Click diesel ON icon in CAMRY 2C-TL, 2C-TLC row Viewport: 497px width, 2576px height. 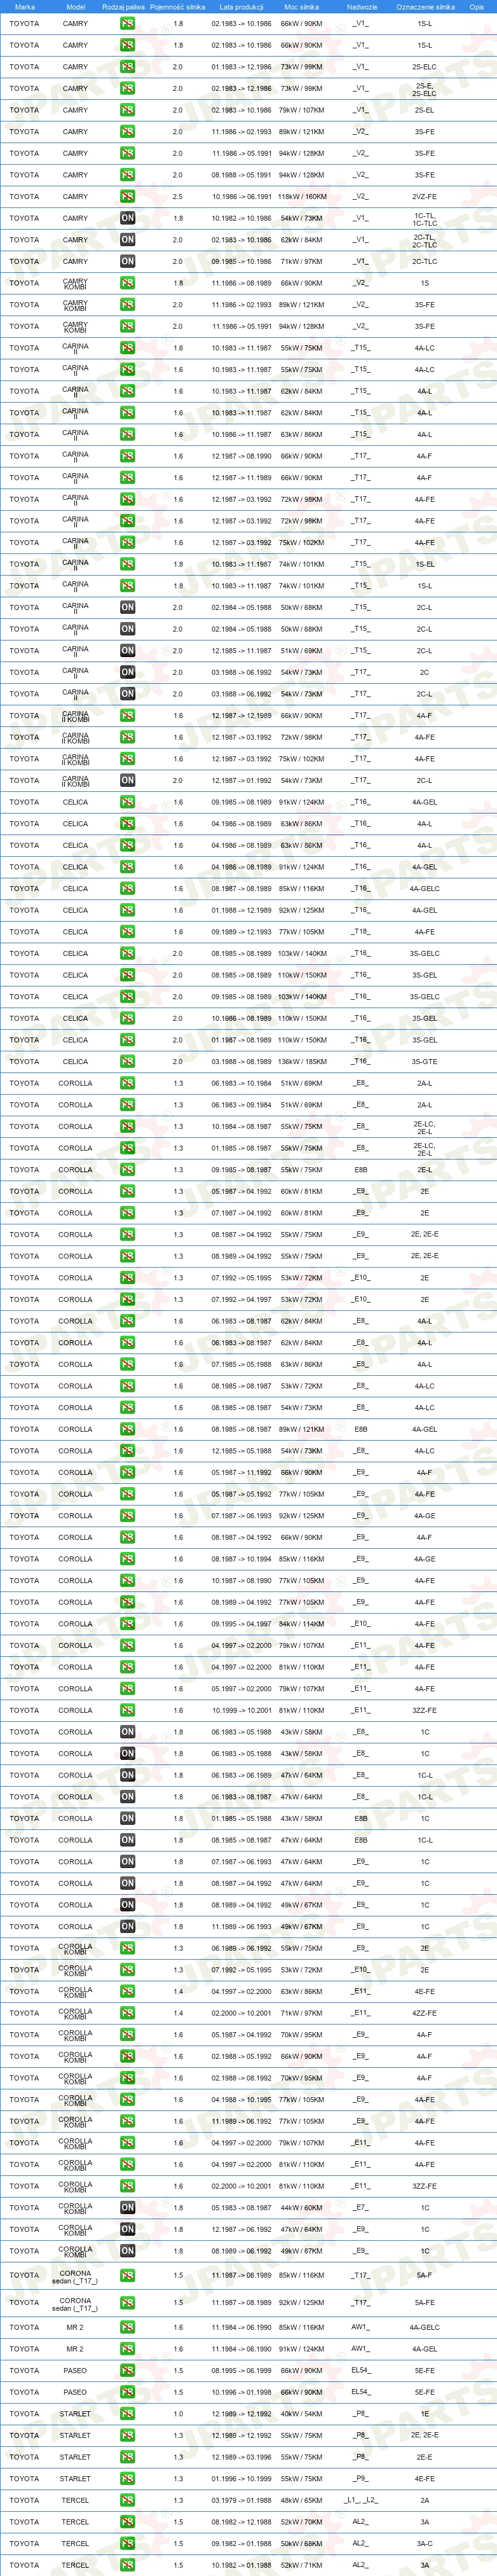(x=127, y=240)
